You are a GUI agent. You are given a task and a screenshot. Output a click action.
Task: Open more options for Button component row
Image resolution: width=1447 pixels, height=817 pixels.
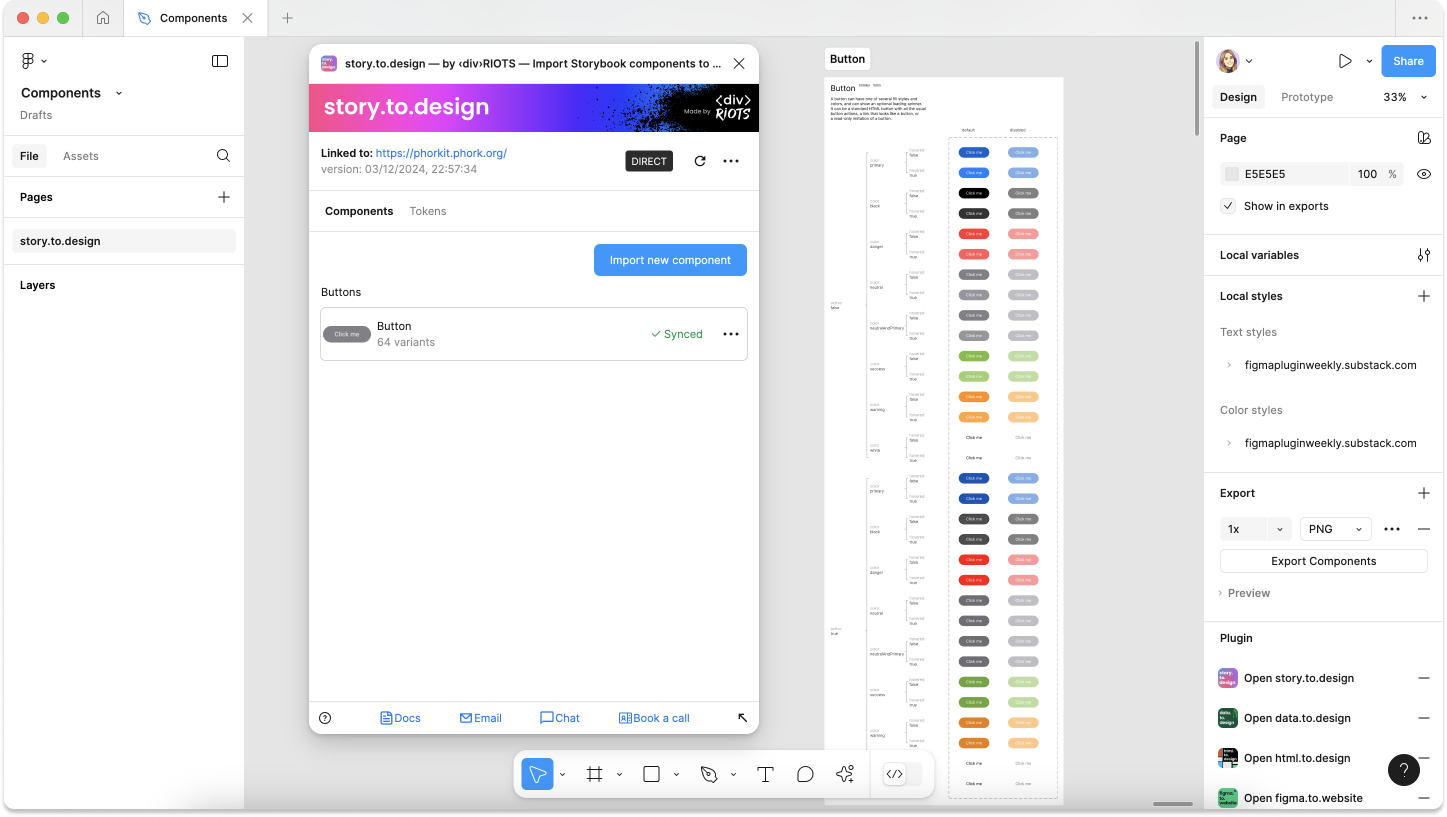click(x=731, y=334)
